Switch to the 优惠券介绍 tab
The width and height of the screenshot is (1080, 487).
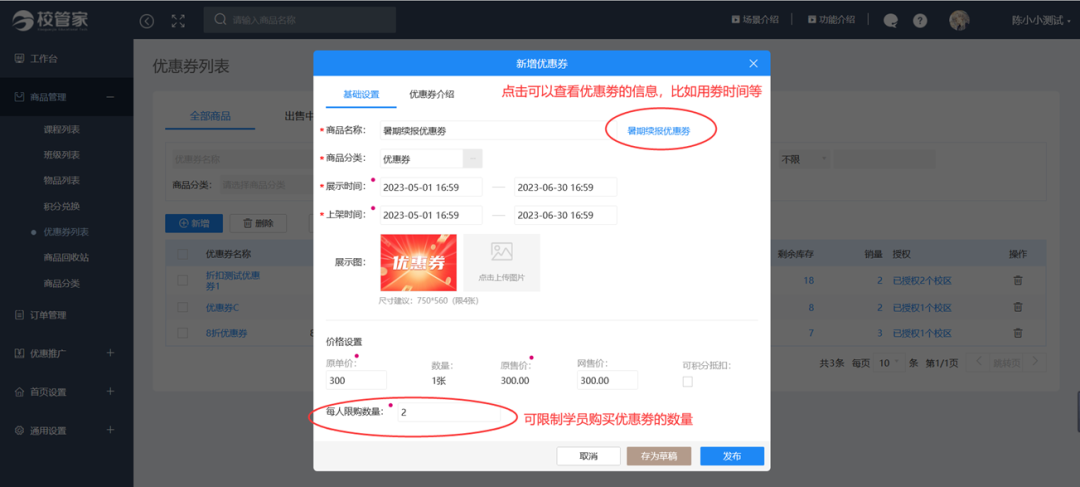(x=431, y=94)
